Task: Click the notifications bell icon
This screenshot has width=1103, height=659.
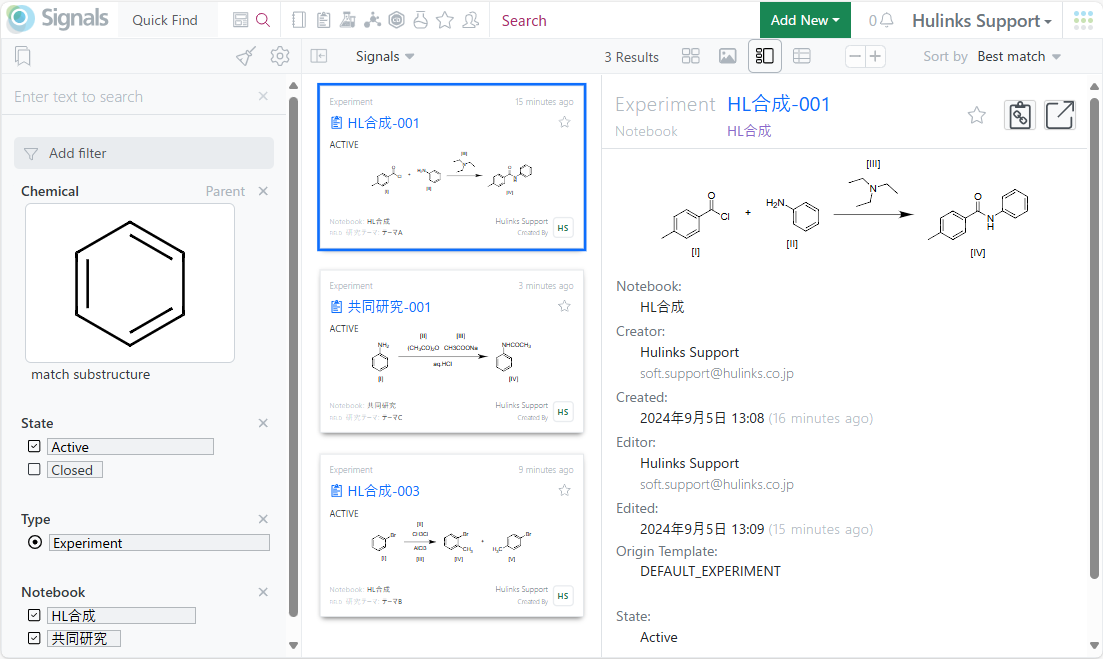Action: [x=886, y=21]
